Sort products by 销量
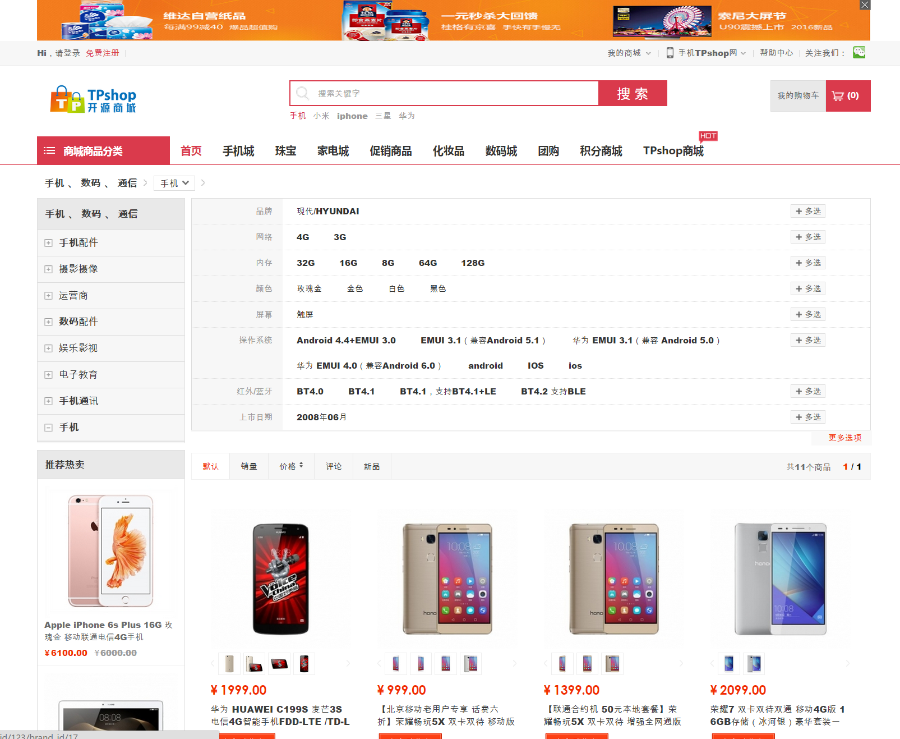The image size is (900, 739). pyautogui.click(x=249, y=466)
